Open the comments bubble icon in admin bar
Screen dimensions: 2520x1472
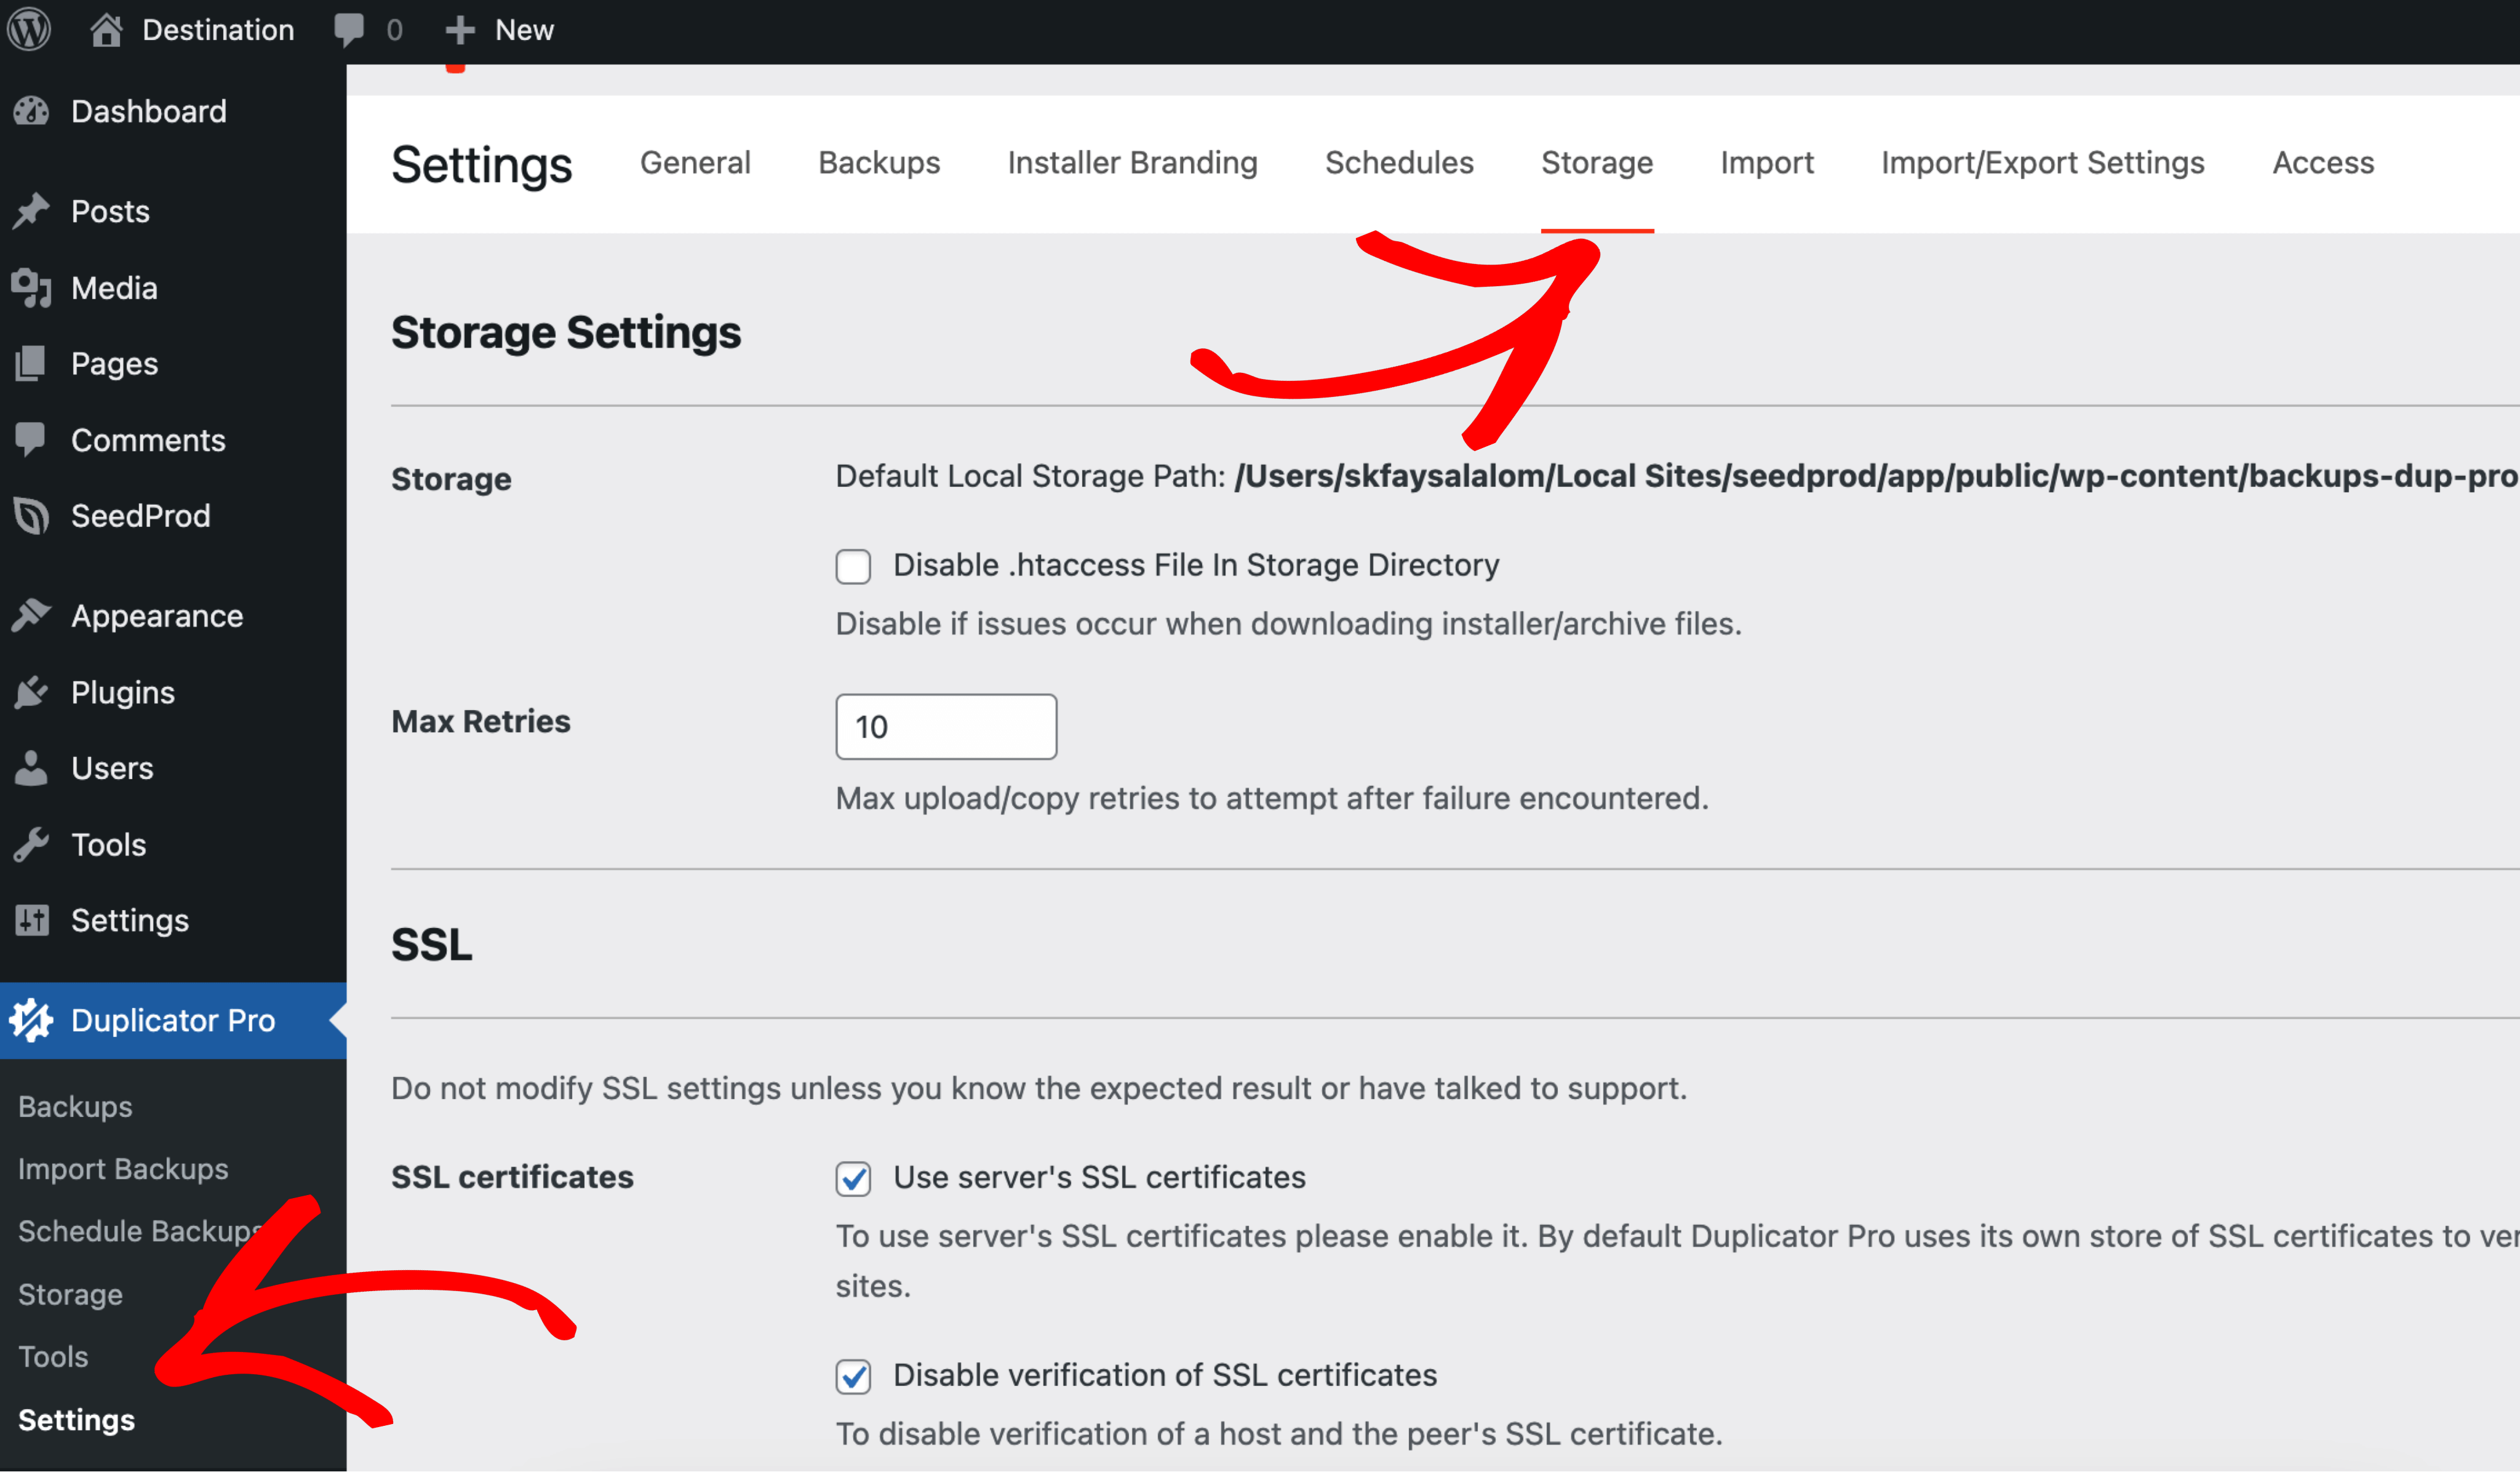pos(349,30)
